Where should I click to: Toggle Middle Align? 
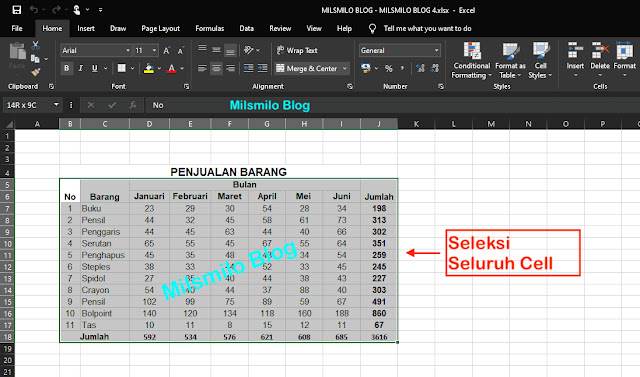(216, 50)
